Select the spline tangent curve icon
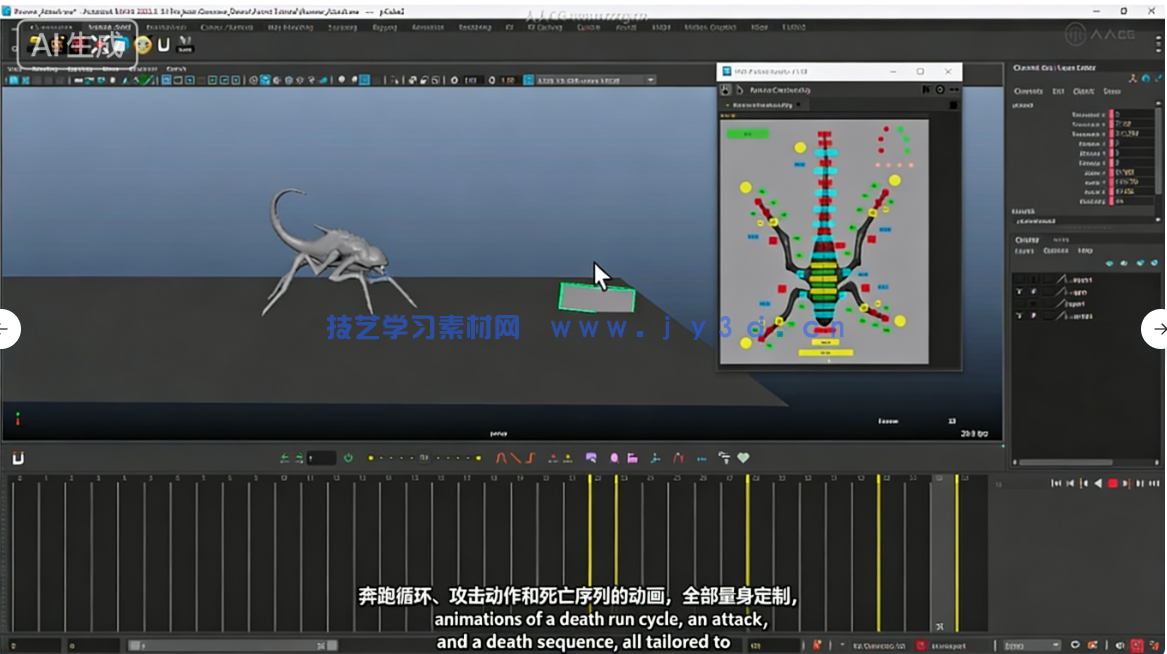This screenshot has height=654, width=1167. pos(499,458)
